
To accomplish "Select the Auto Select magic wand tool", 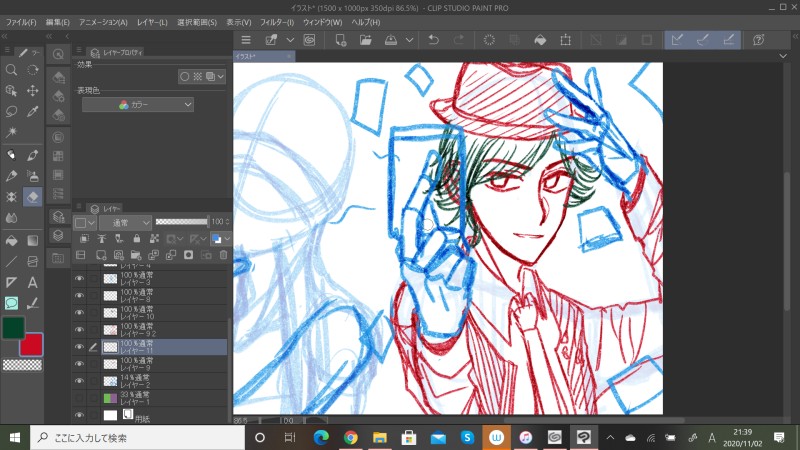I will 11,132.
